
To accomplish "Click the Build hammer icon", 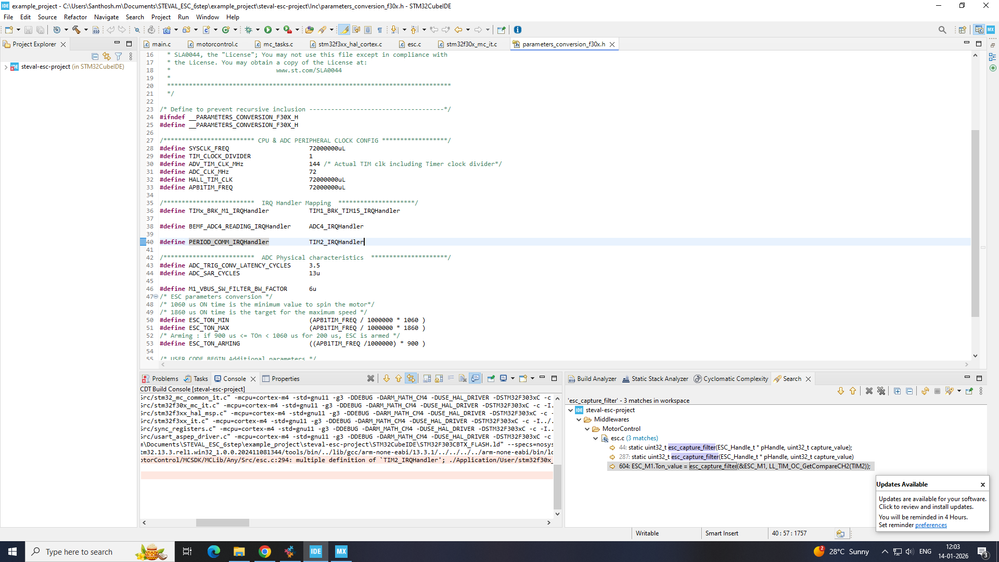I will pos(76,30).
